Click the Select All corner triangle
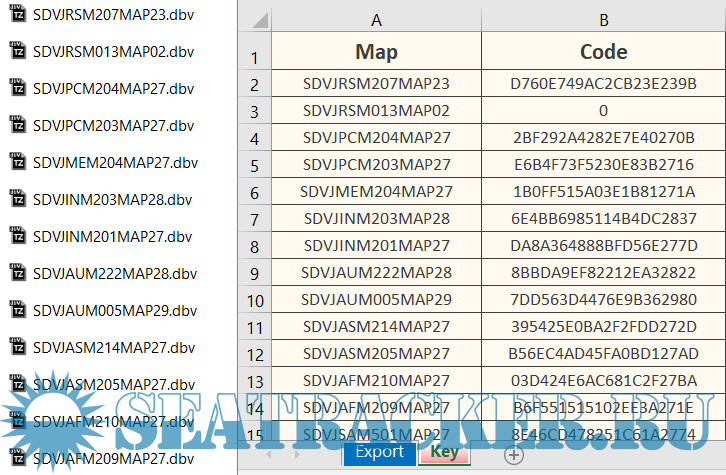 (258, 20)
